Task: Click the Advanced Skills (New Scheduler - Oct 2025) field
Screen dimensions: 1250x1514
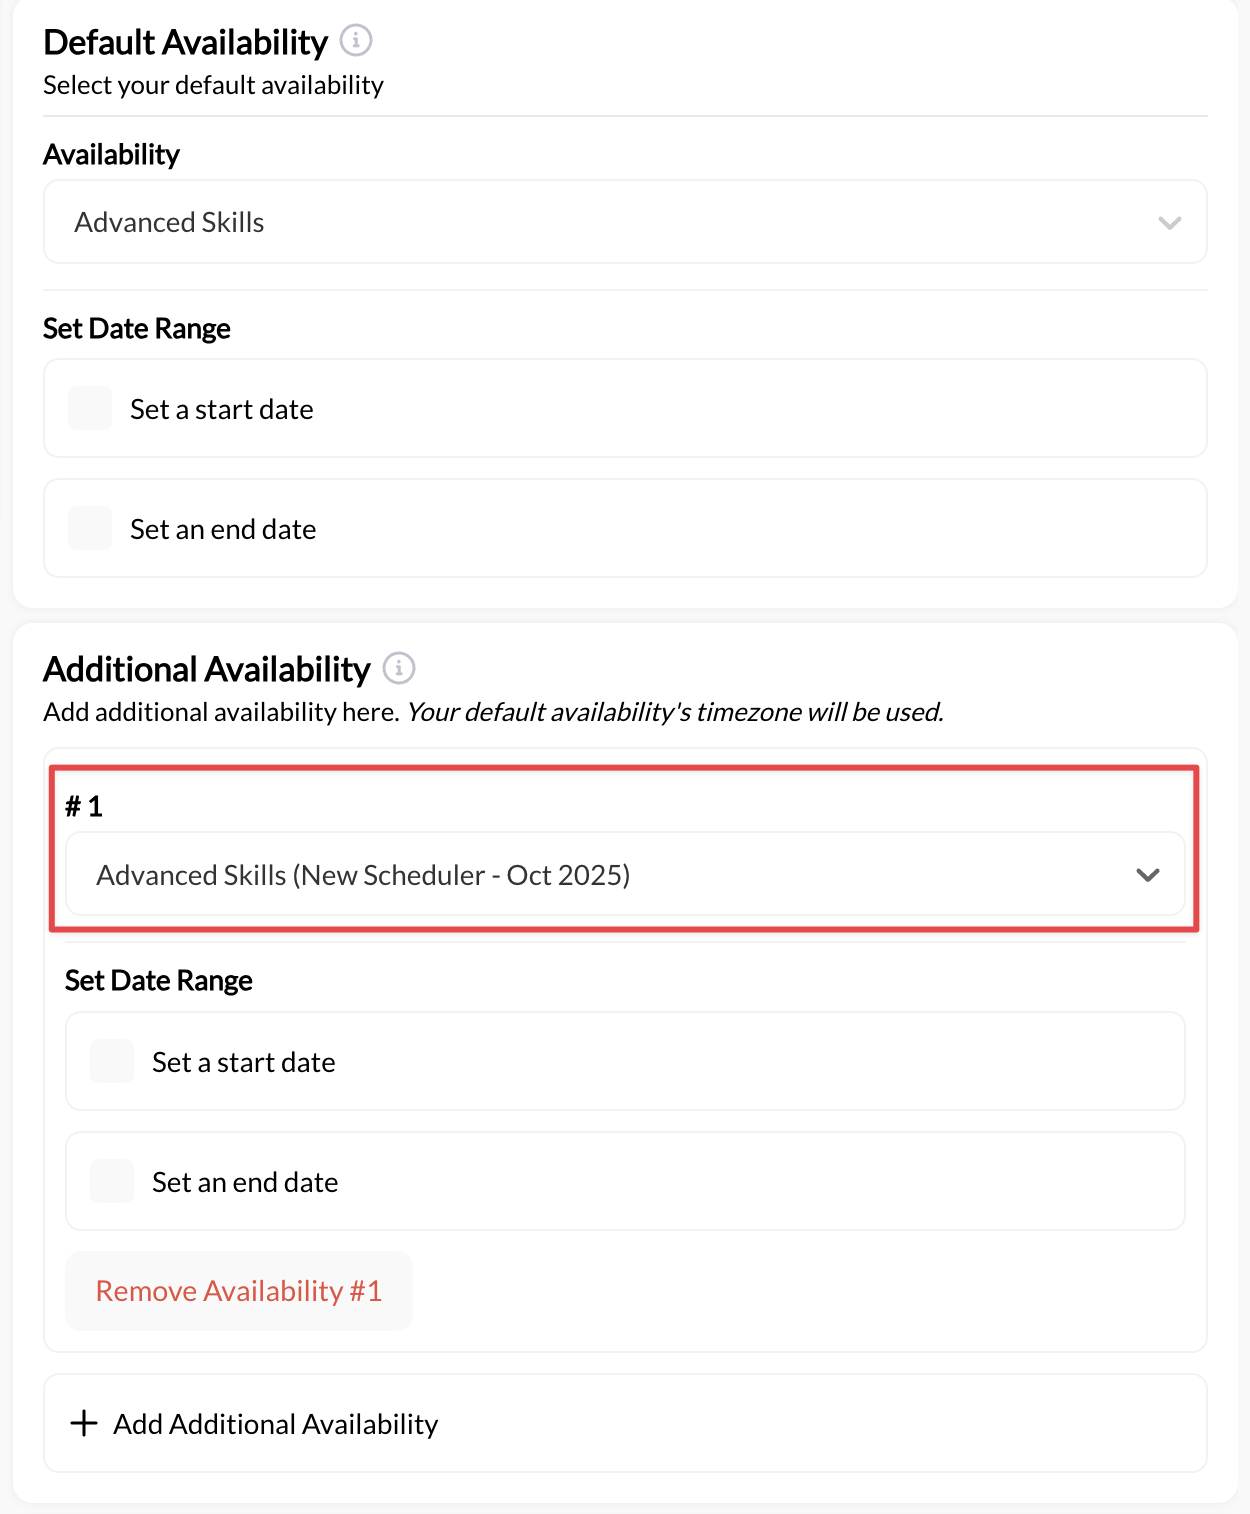Action: [625, 874]
